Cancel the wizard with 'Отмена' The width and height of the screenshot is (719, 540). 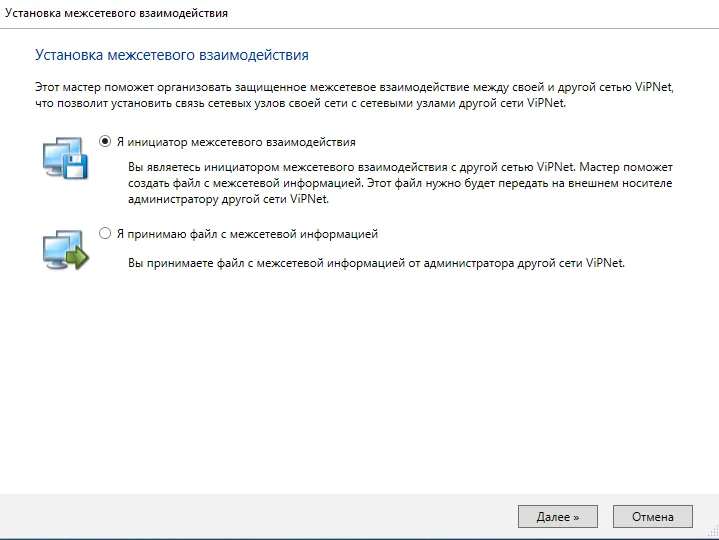[x=653, y=517]
